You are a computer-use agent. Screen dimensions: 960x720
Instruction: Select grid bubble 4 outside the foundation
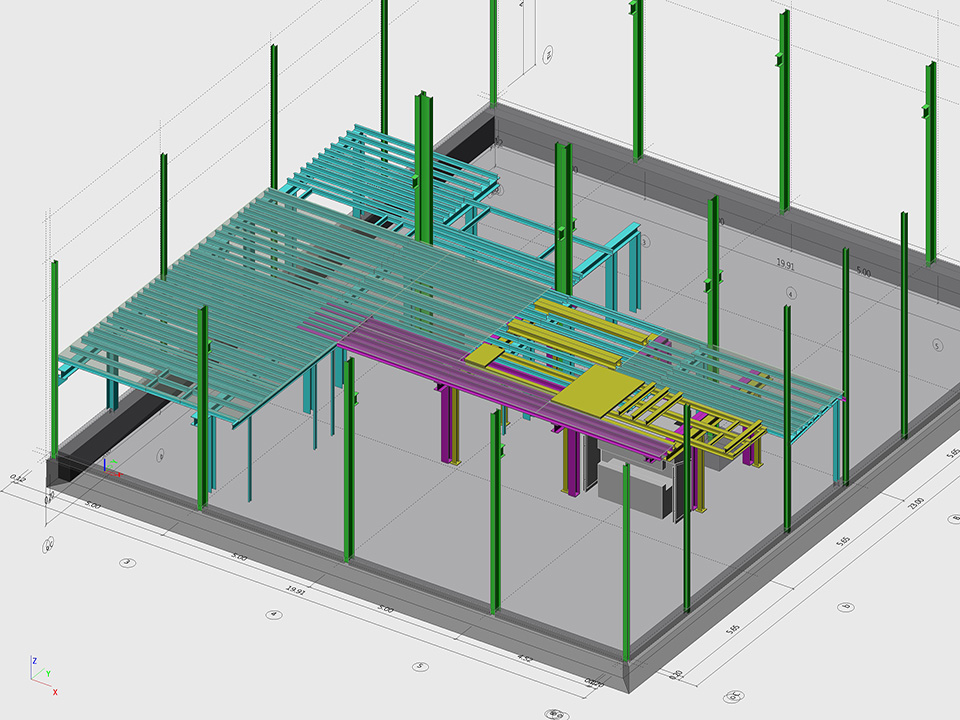[x=272, y=614]
